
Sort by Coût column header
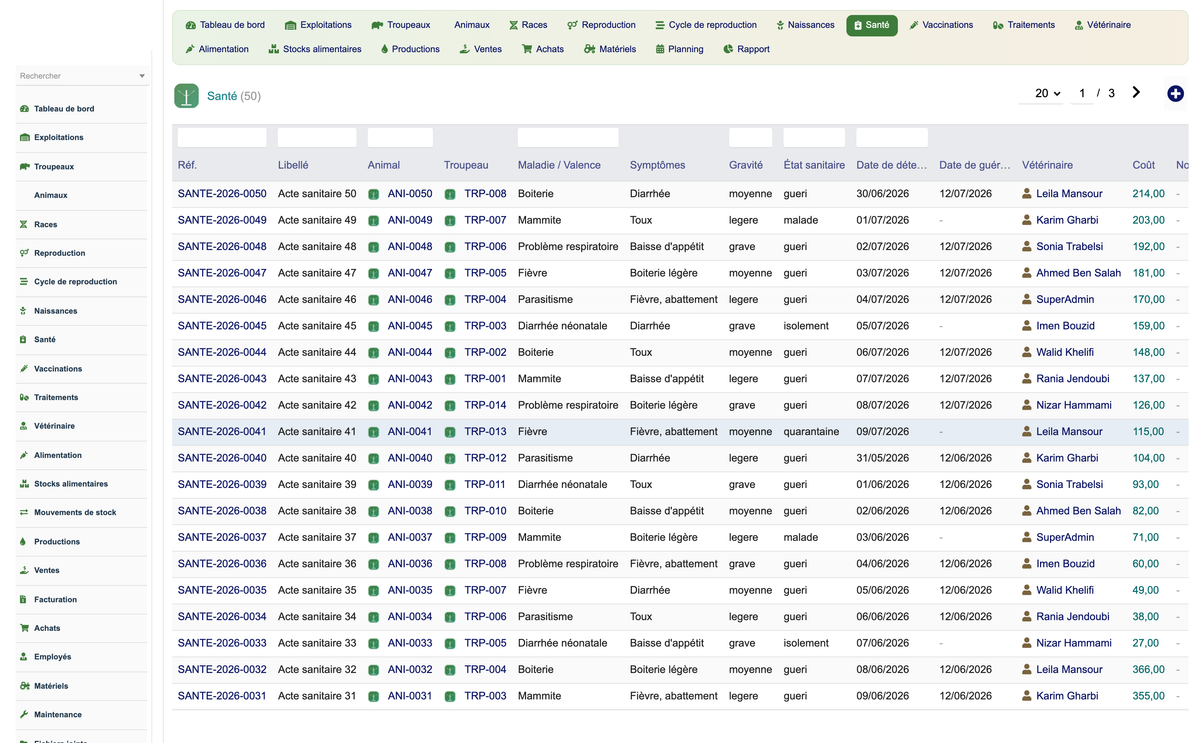coord(1144,165)
